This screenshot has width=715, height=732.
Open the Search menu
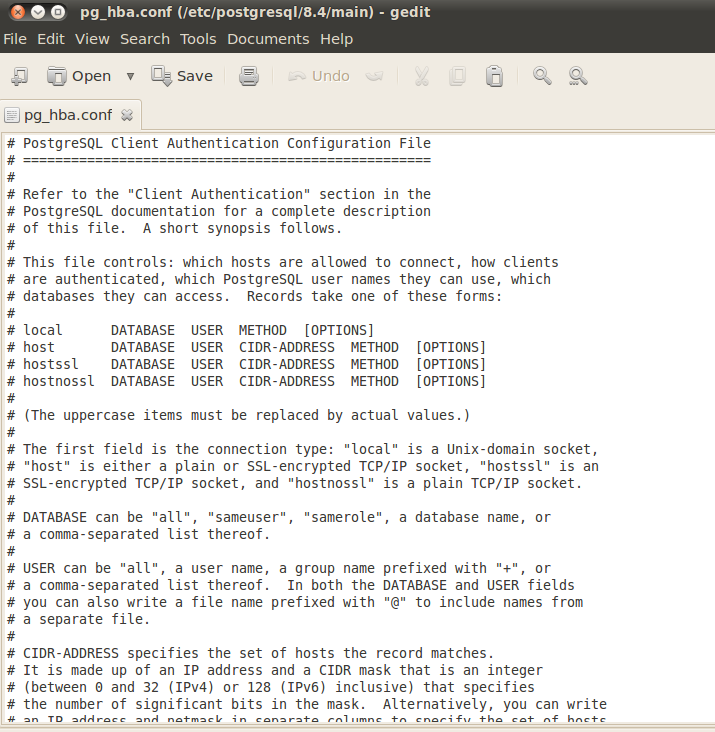tap(145, 39)
